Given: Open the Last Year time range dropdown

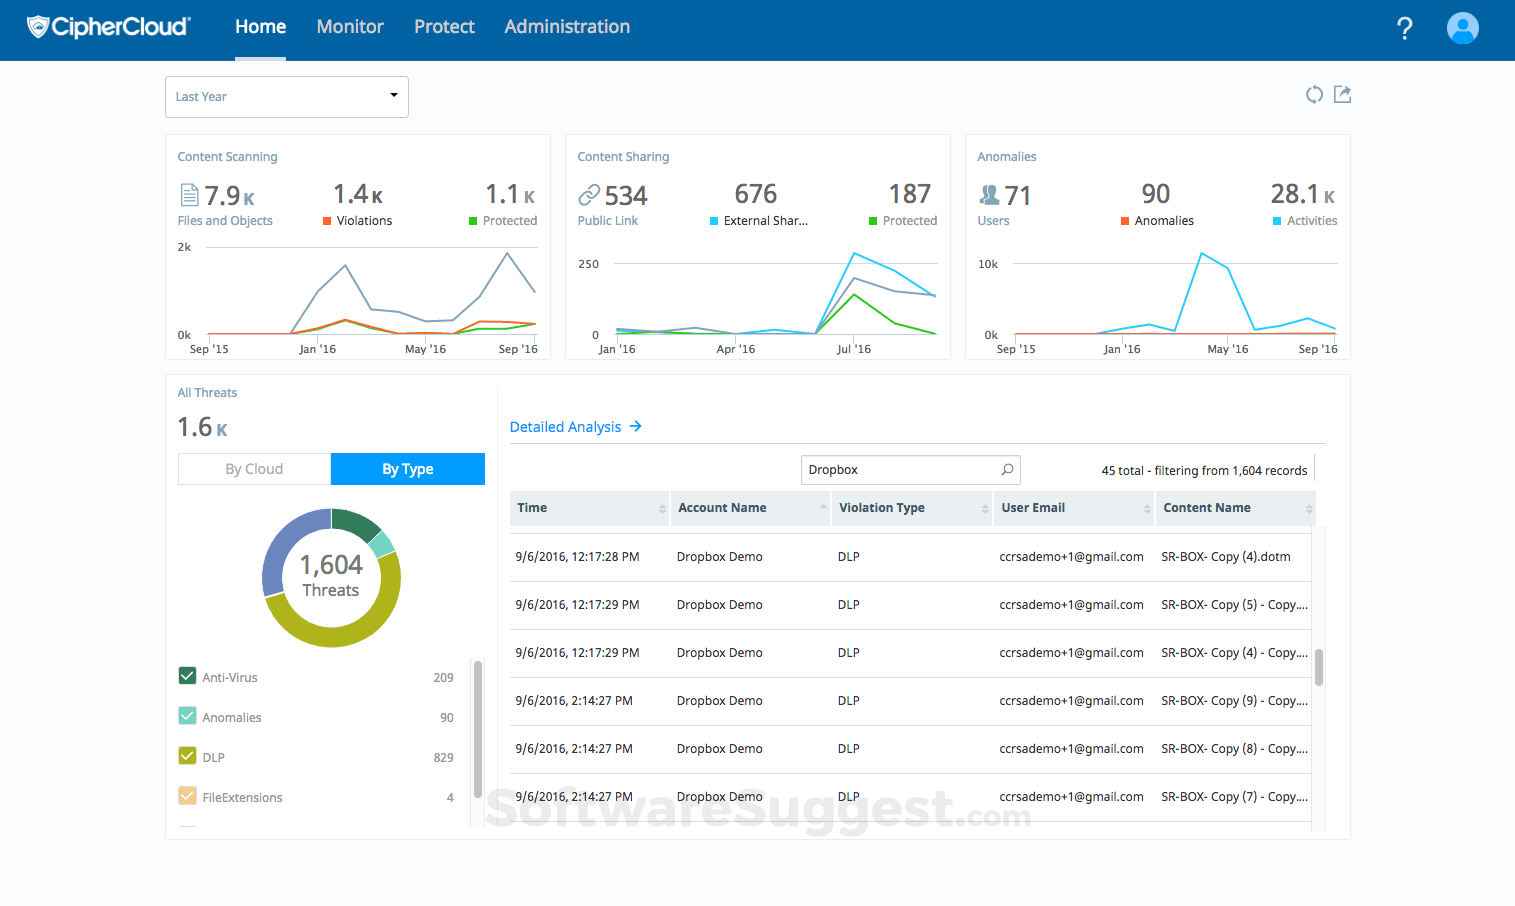Looking at the screenshot, I should click(x=286, y=96).
